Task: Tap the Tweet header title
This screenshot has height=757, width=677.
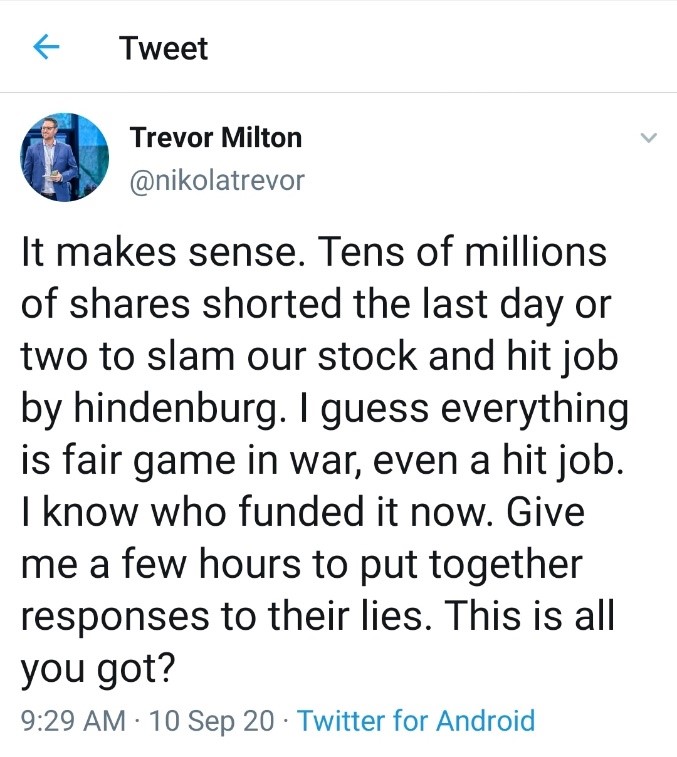Action: pos(164,48)
